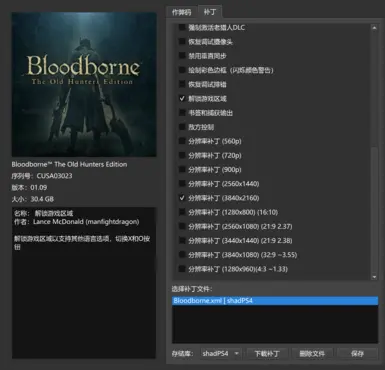Screen dimensions: 385x370
Task: Switch to the 作弊码 (cheats) tab
Action: (x=182, y=12)
